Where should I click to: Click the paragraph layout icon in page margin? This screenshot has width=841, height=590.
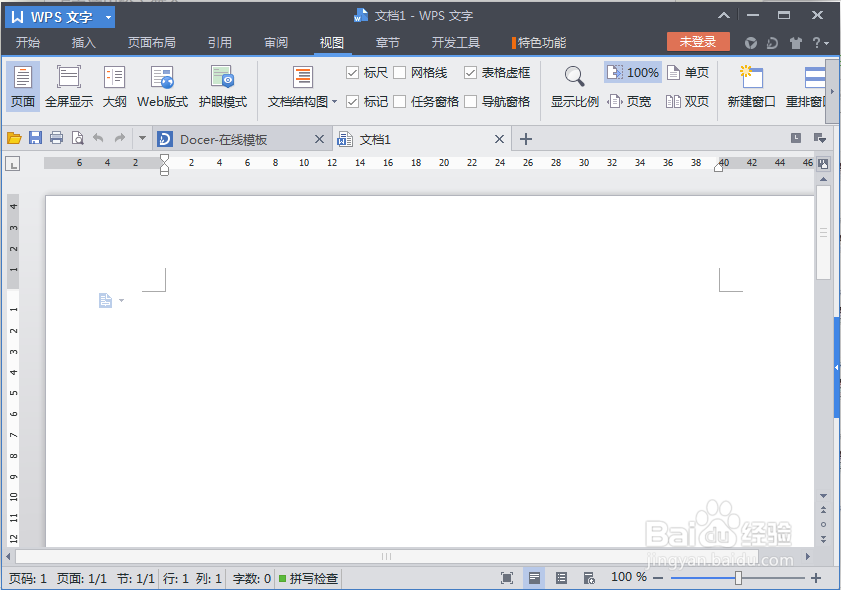click(x=105, y=300)
